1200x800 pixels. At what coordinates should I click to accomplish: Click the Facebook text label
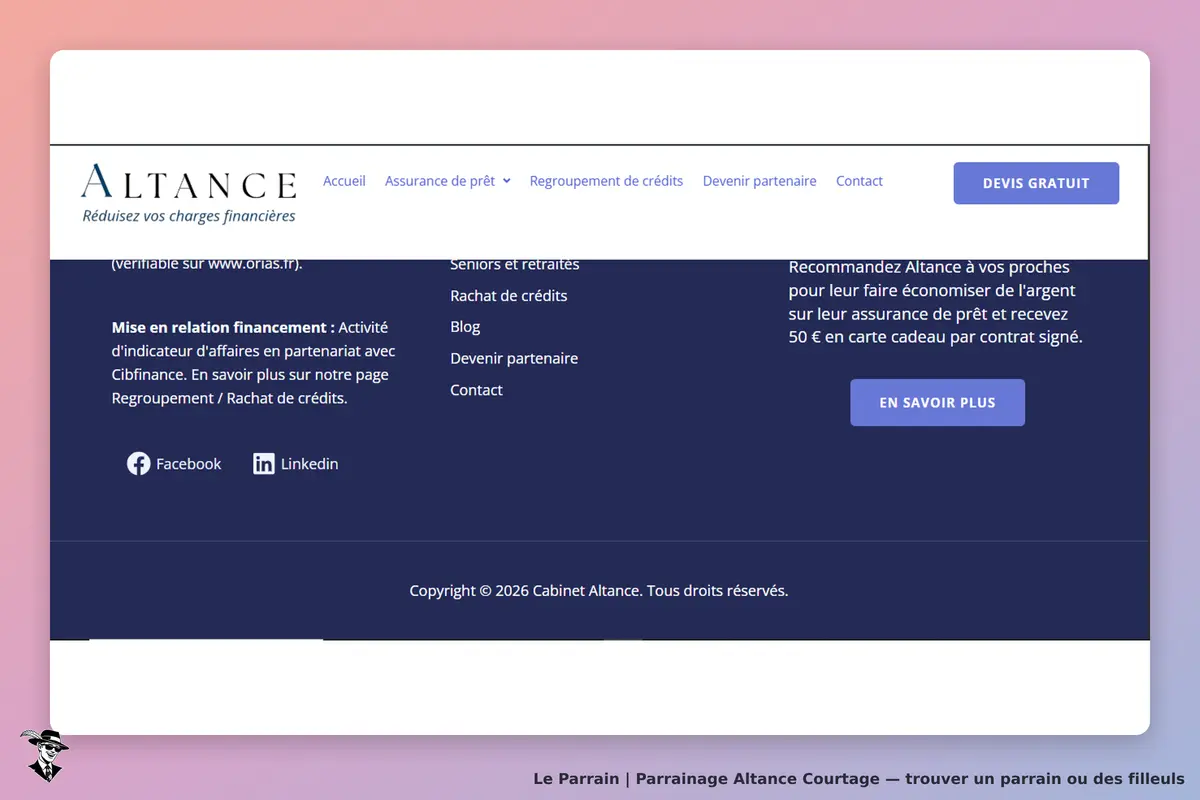click(x=189, y=464)
